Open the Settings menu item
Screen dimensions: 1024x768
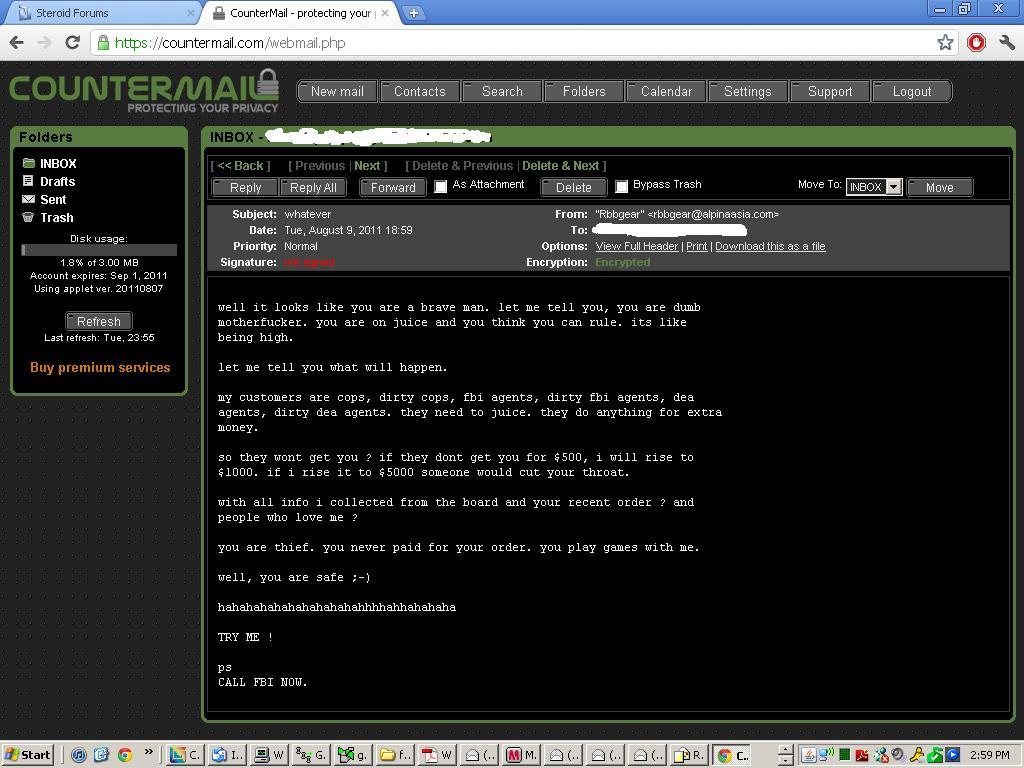(x=747, y=91)
